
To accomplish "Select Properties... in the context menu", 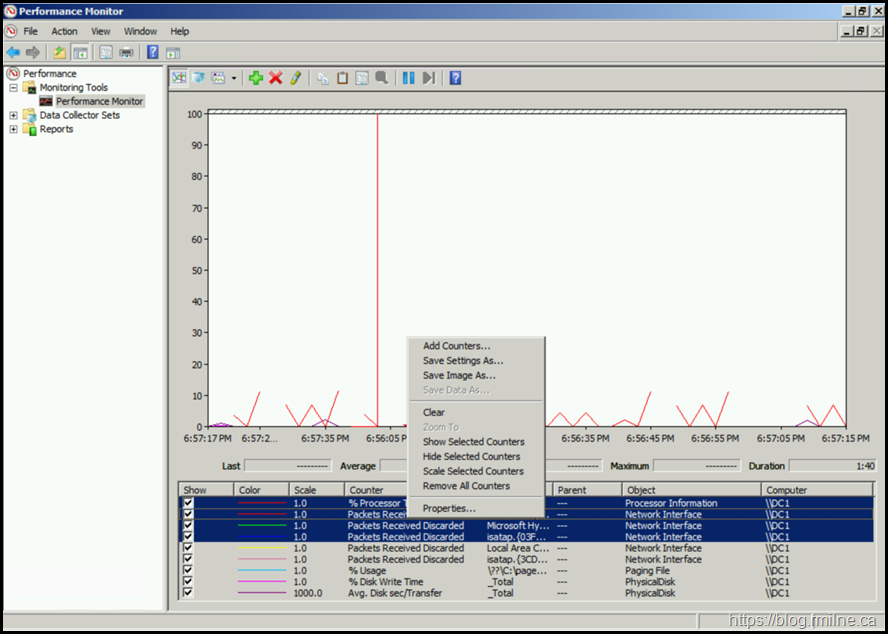I will 449,509.
